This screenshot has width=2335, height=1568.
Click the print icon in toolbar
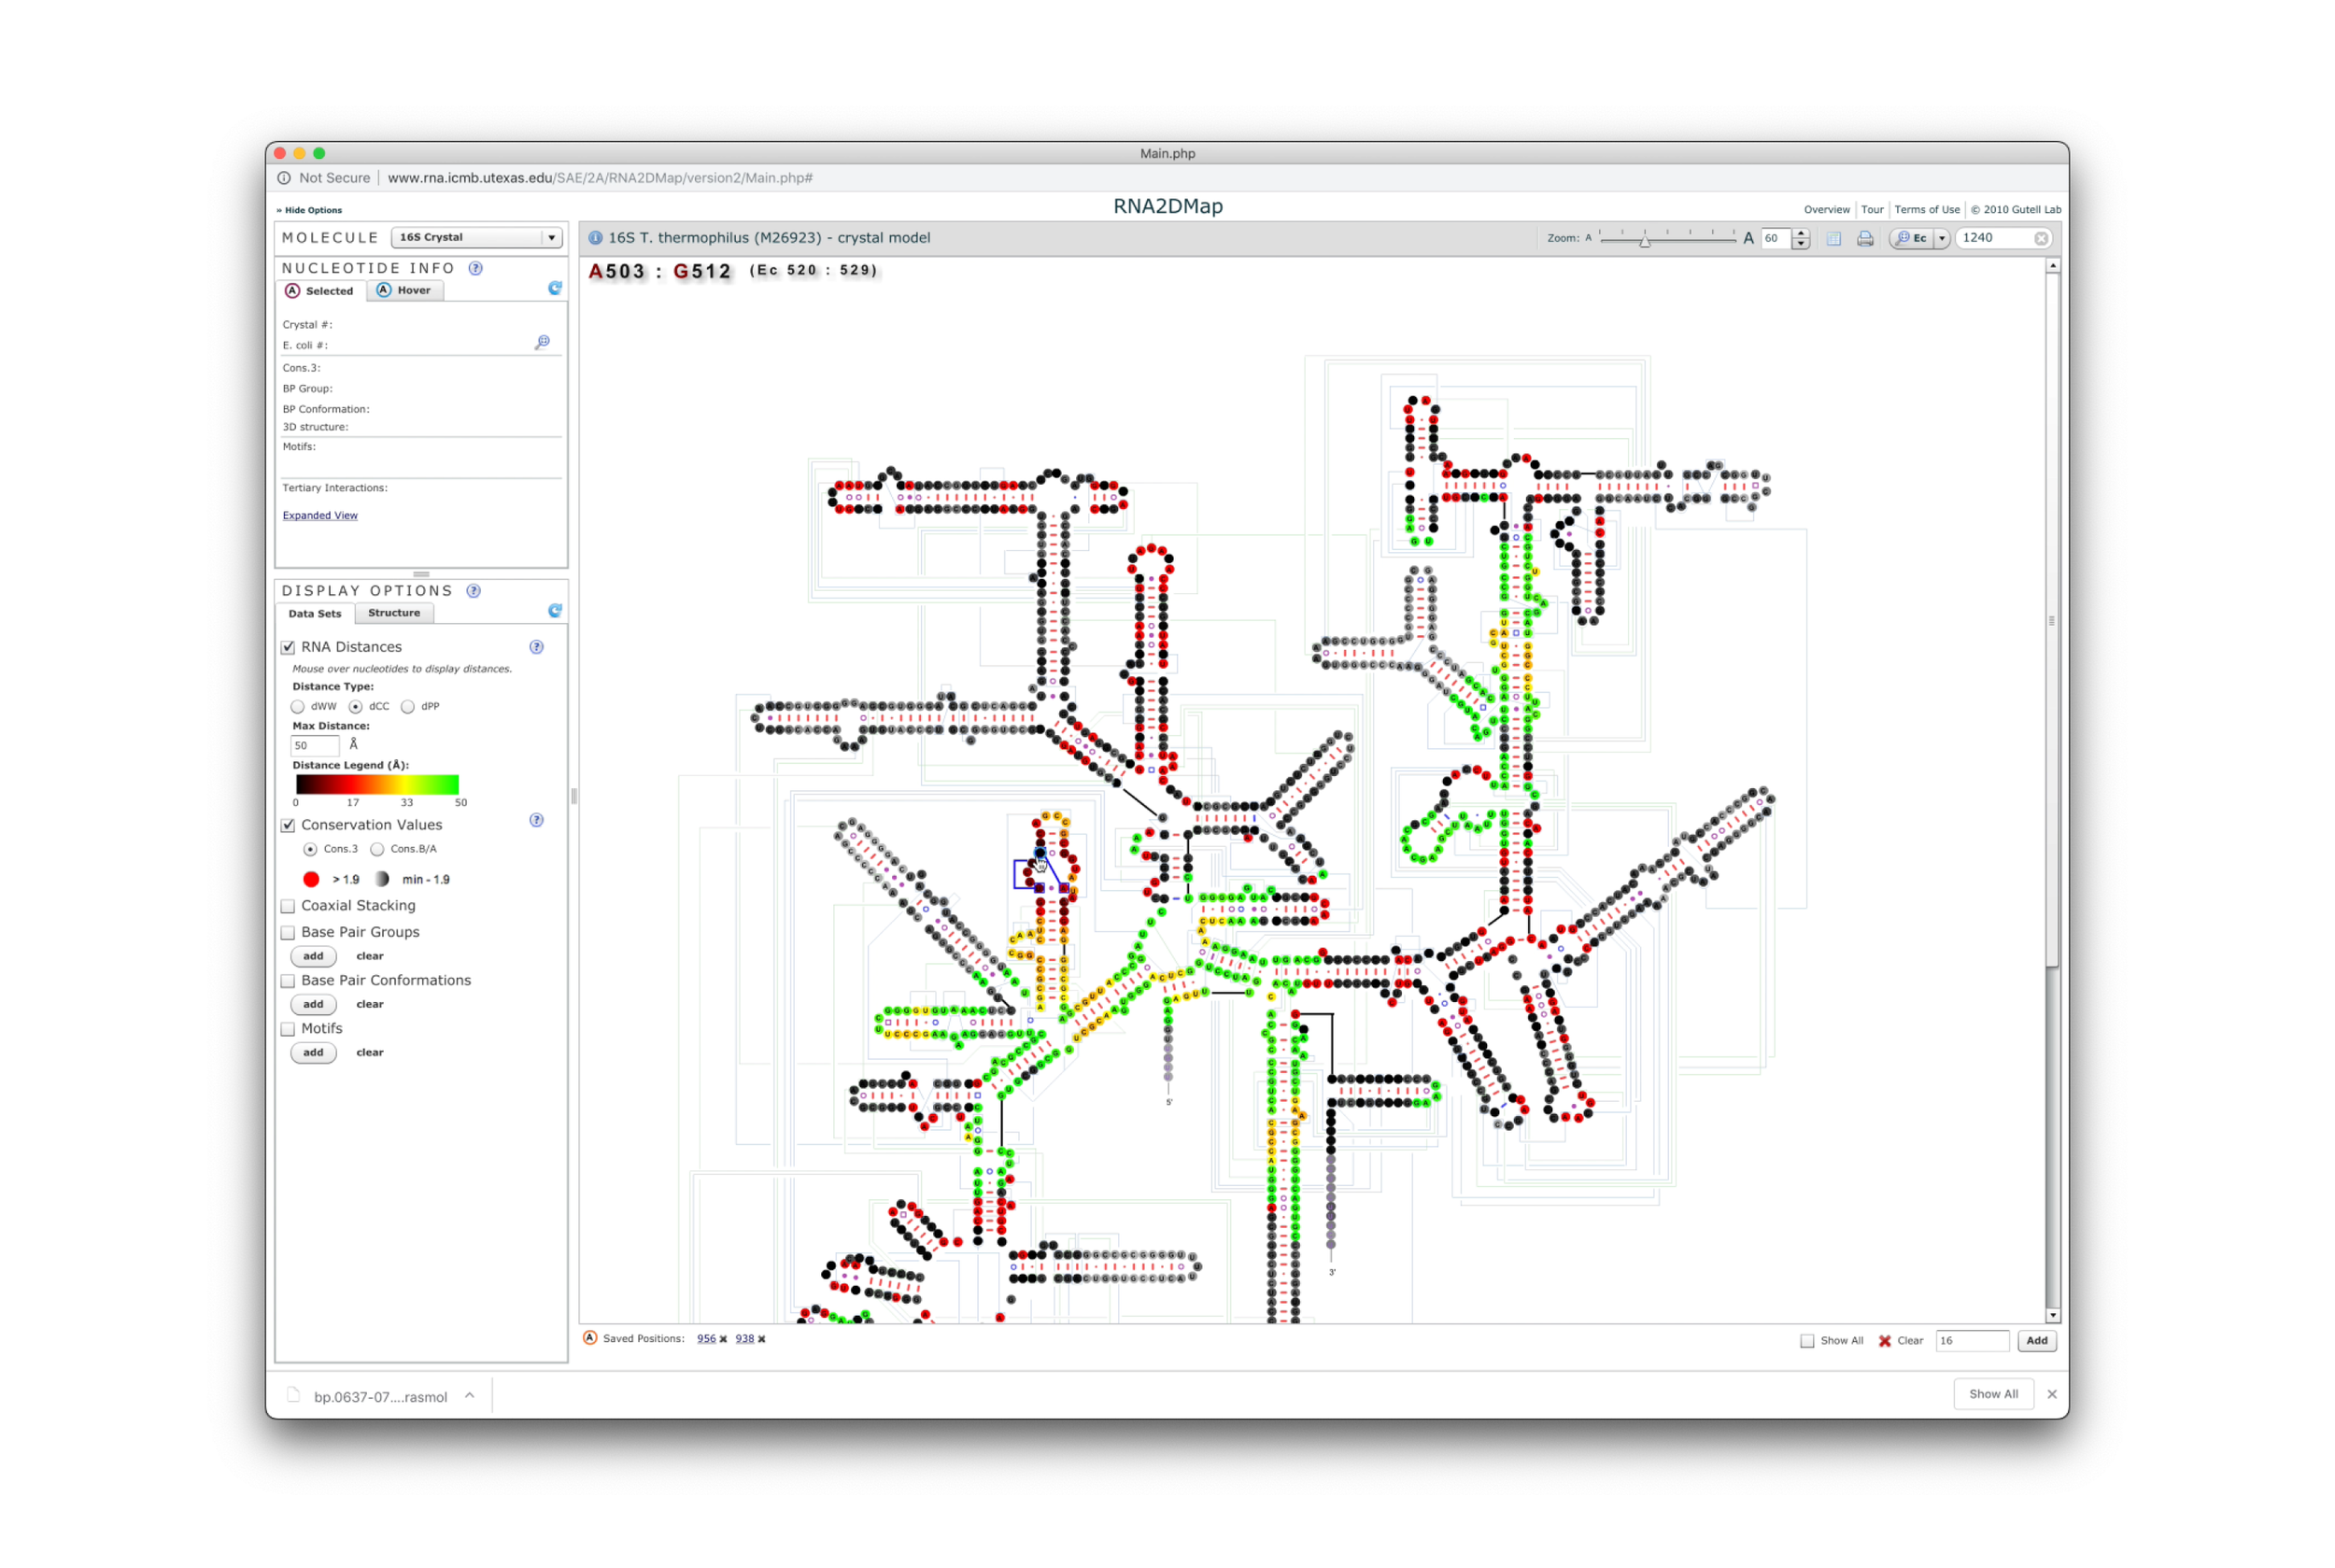[1864, 238]
